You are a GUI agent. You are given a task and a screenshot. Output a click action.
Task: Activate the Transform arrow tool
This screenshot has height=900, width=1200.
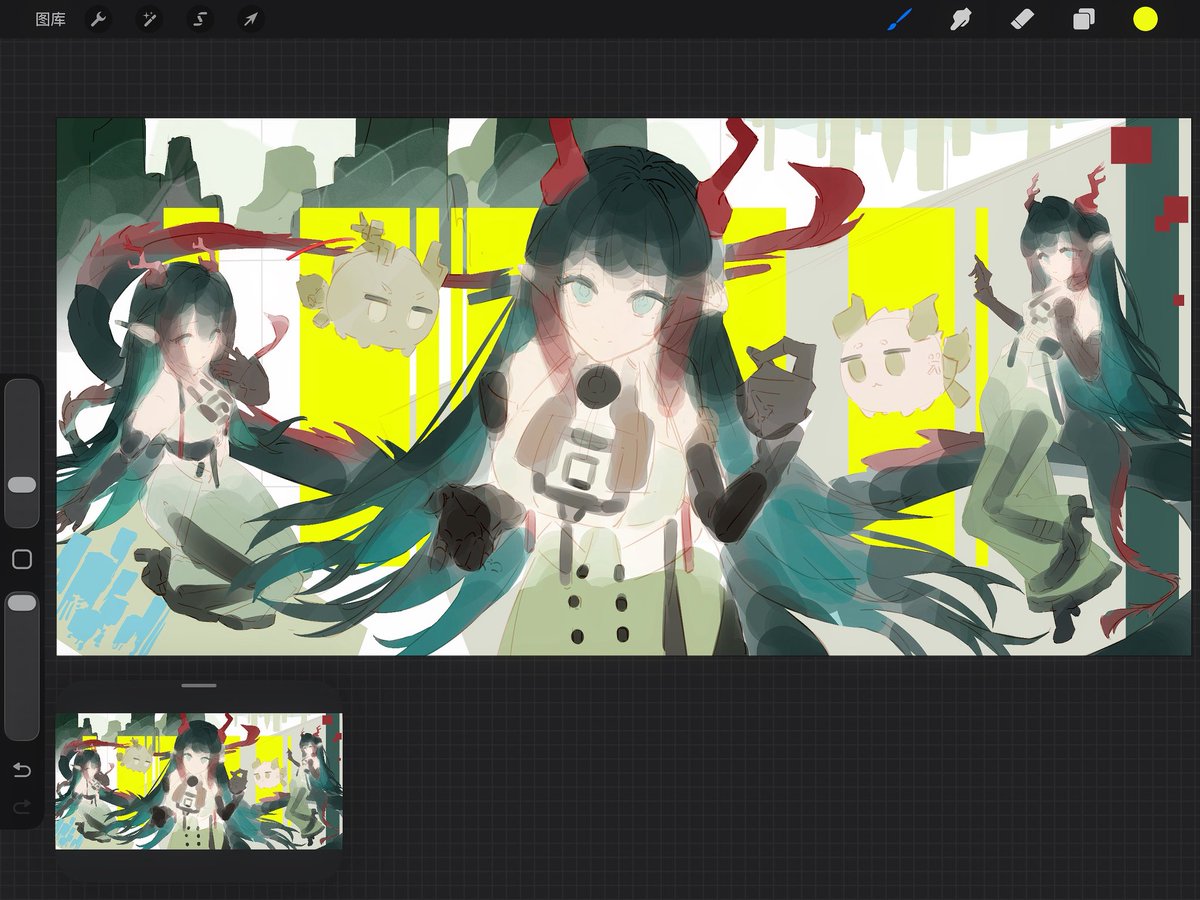[x=250, y=19]
